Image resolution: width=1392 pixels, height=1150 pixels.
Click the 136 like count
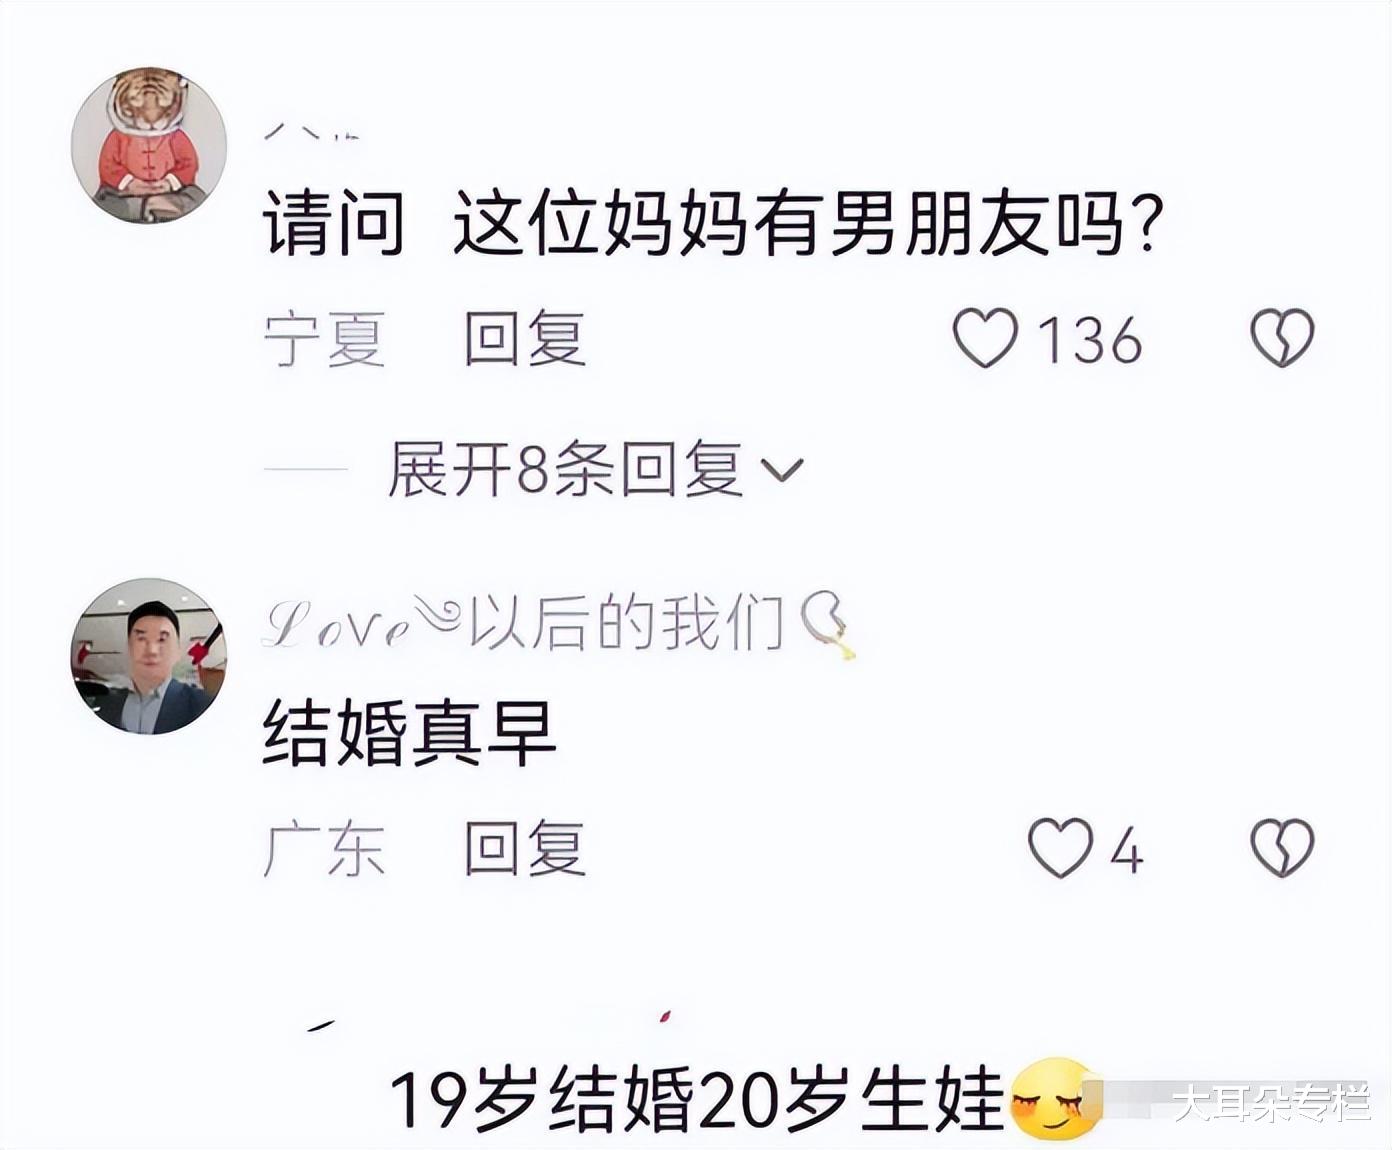[x=1089, y=340]
